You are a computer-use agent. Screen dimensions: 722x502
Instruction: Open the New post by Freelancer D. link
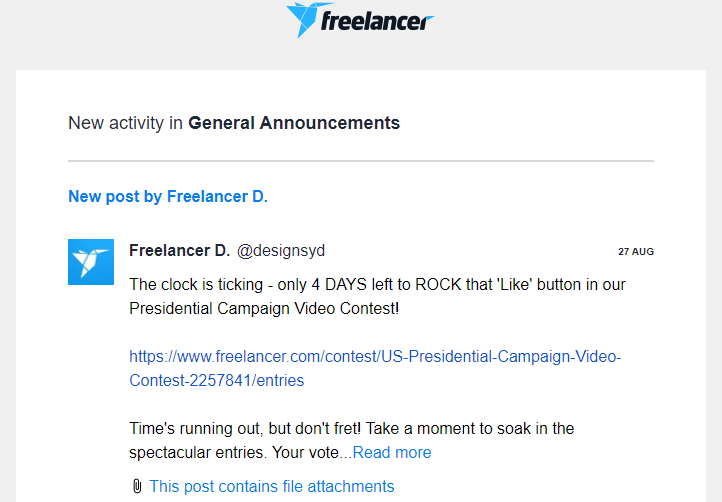(168, 197)
